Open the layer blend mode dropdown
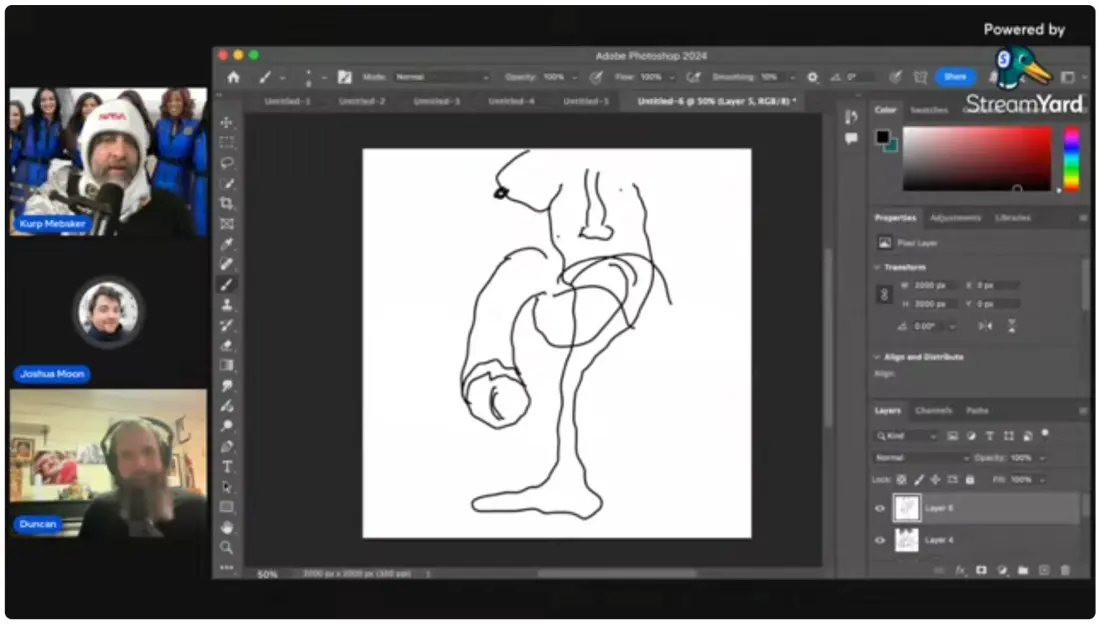Viewport: 1099px width, 624px height. click(x=922, y=458)
